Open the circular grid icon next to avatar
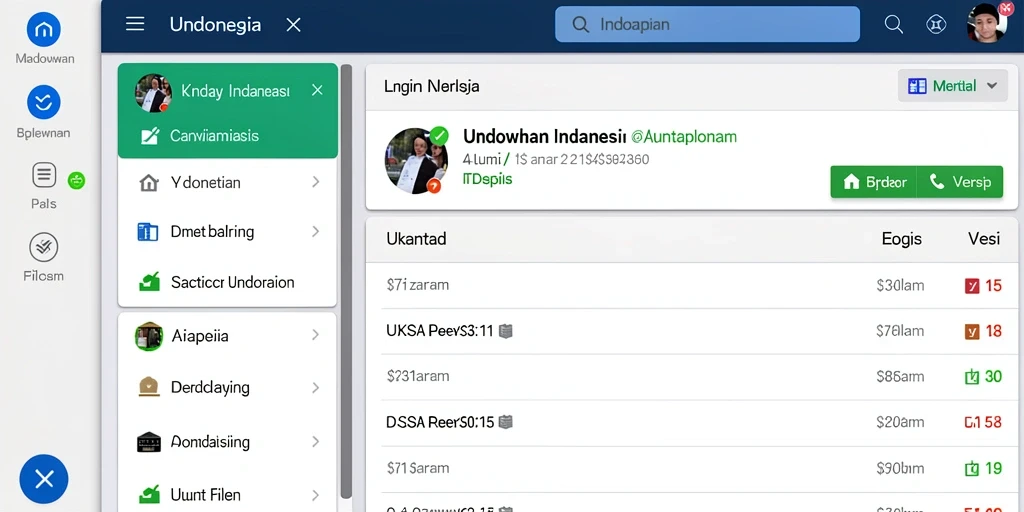This screenshot has height=512, width=1024. click(936, 25)
